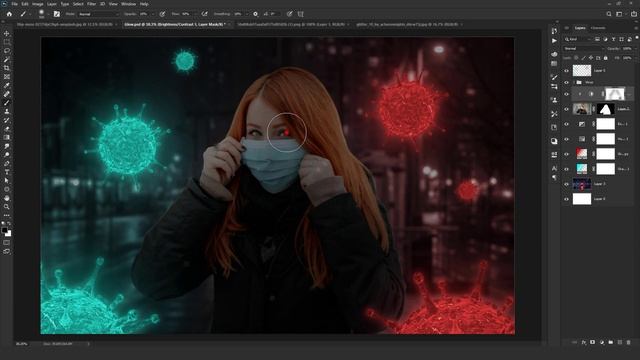Viewport: 640px width, 360px height.
Task: Select the Gradient tool
Action: point(7,137)
